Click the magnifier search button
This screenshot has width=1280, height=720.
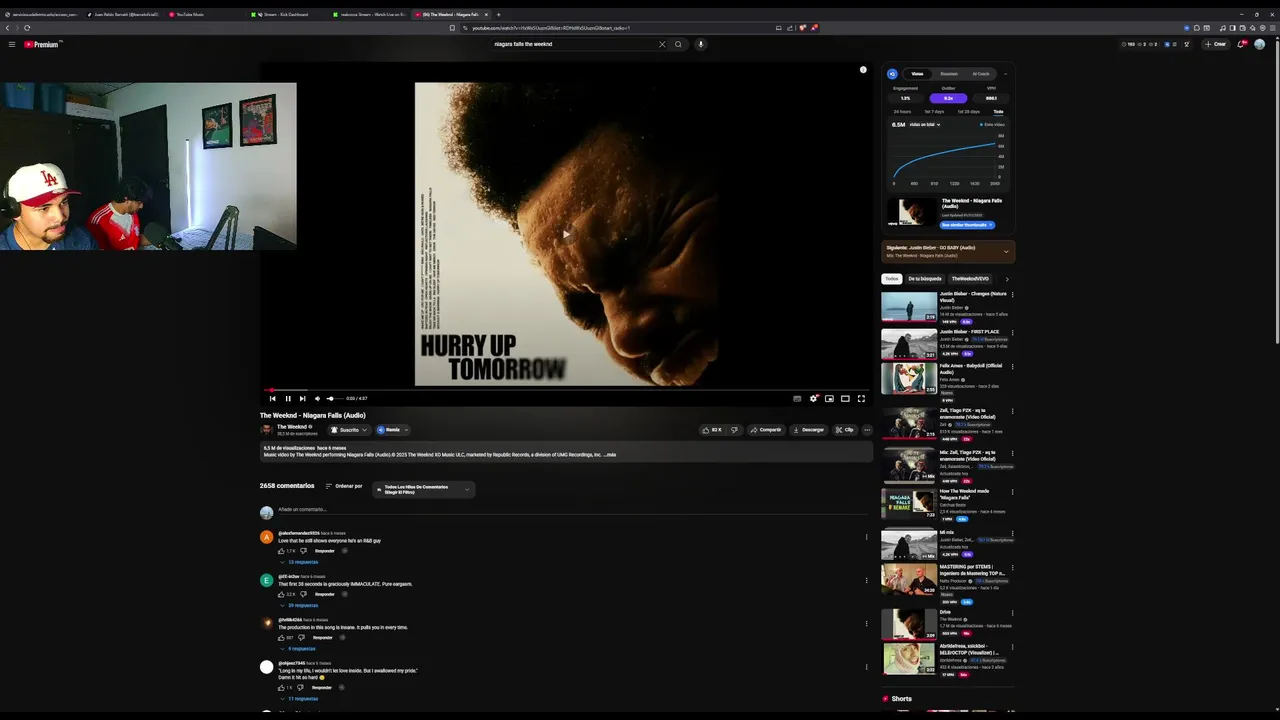point(678,44)
